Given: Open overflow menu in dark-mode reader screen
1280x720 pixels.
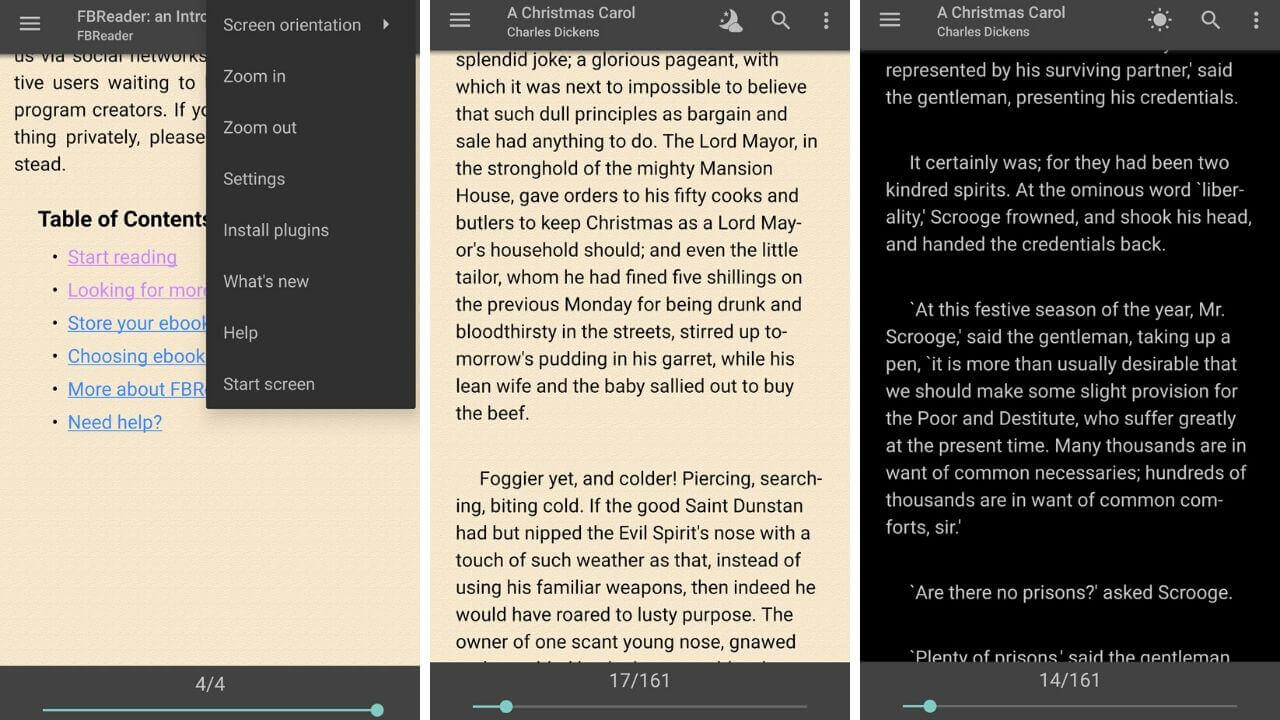Looking at the screenshot, I should 1256,20.
